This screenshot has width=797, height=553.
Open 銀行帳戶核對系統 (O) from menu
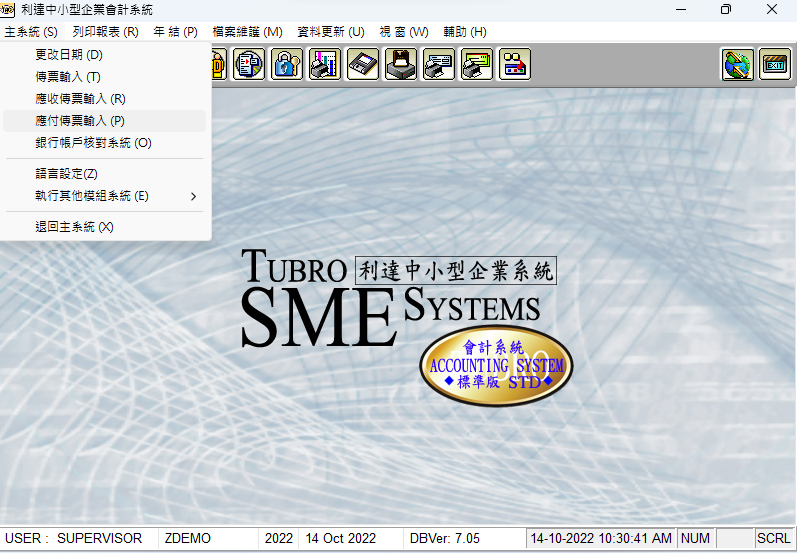[105, 143]
